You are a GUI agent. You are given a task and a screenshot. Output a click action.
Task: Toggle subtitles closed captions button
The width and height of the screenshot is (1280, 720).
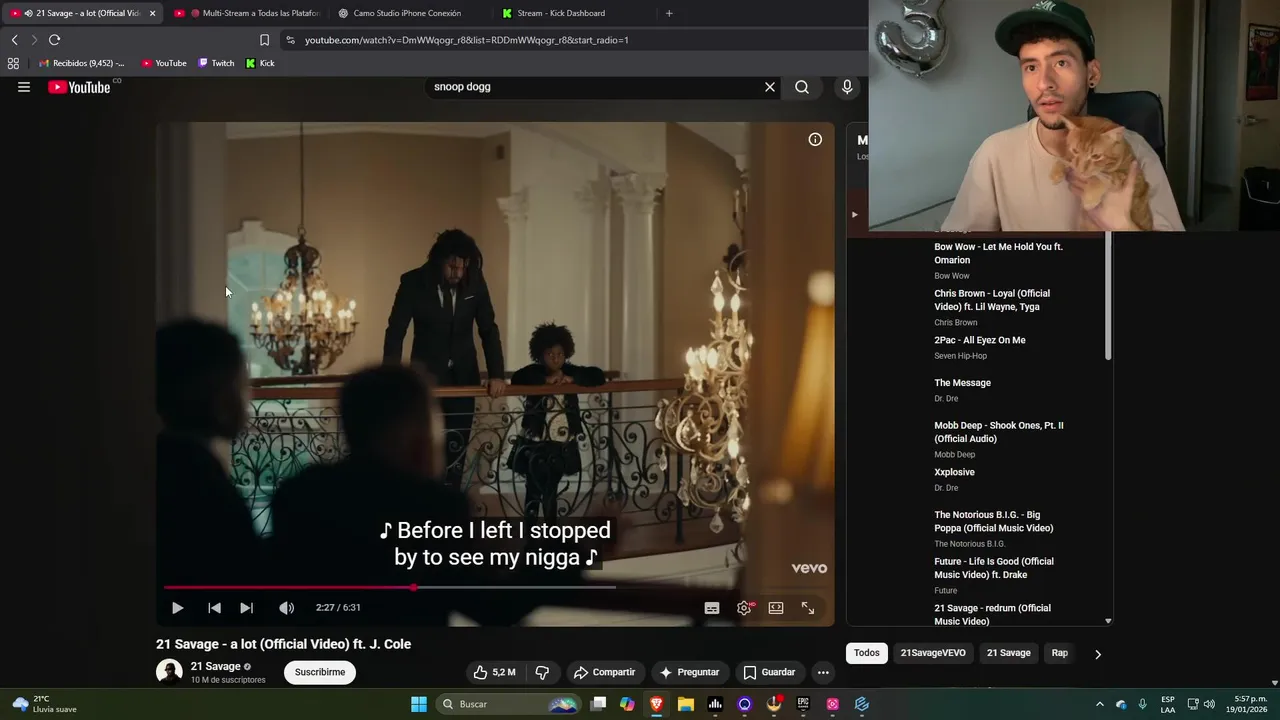click(712, 608)
